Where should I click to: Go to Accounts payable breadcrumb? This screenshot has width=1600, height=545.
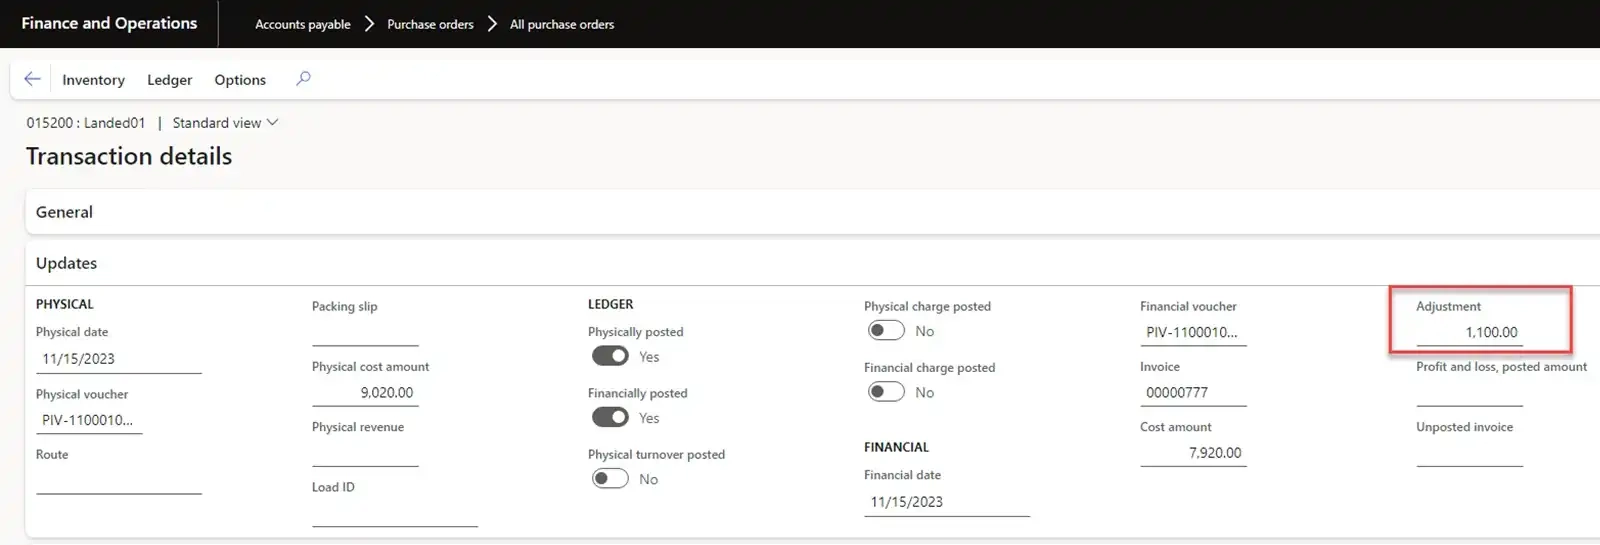click(302, 24)
